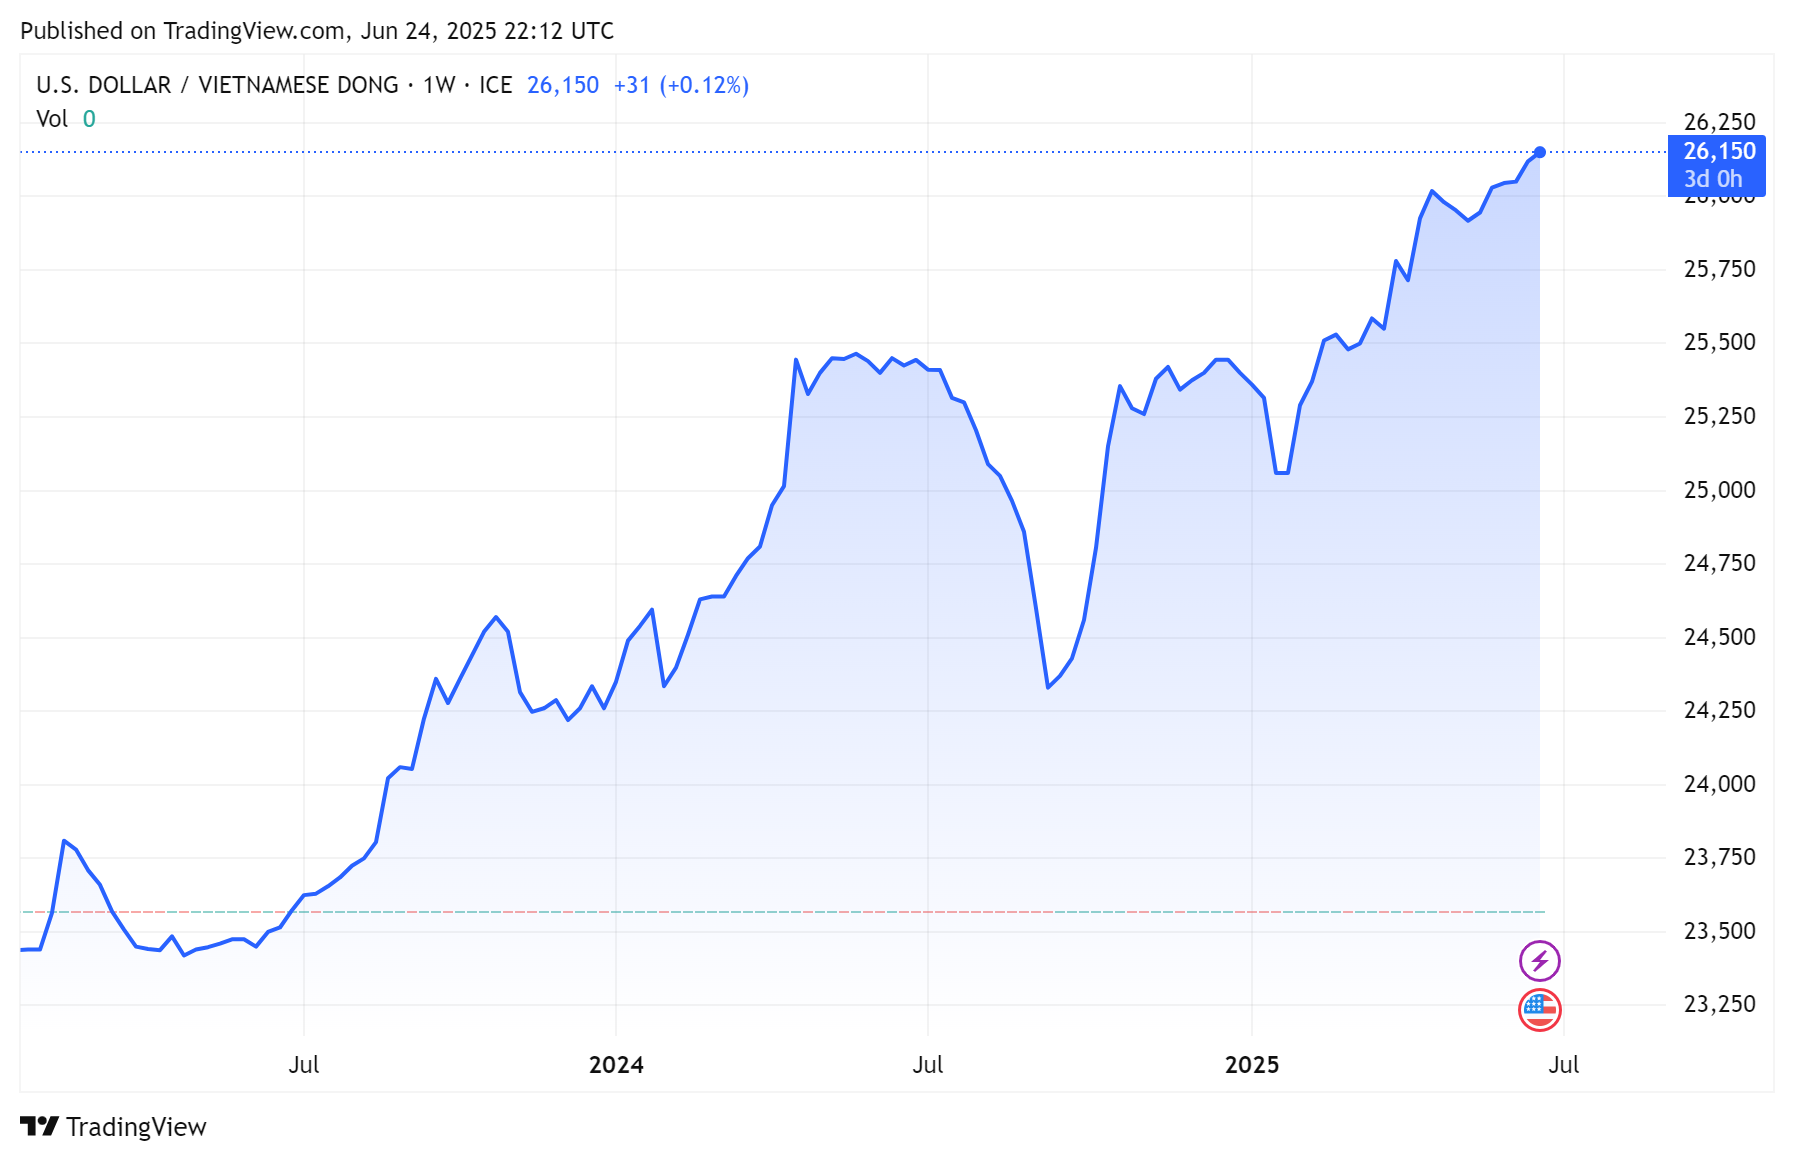Select the ICE exchange label
1794x1162 pixels.
tap(496, 85)
